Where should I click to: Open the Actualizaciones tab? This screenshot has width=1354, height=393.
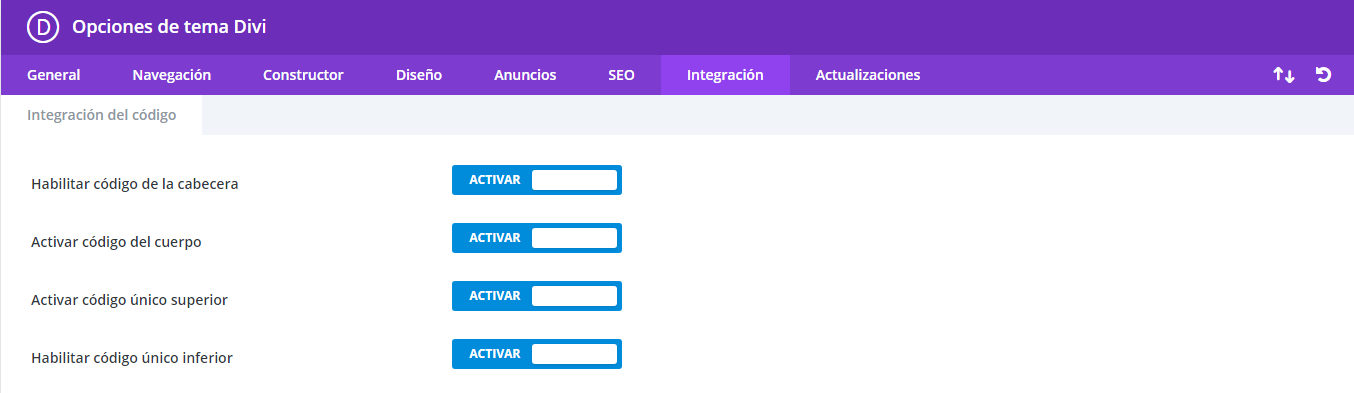coord(868,75)
